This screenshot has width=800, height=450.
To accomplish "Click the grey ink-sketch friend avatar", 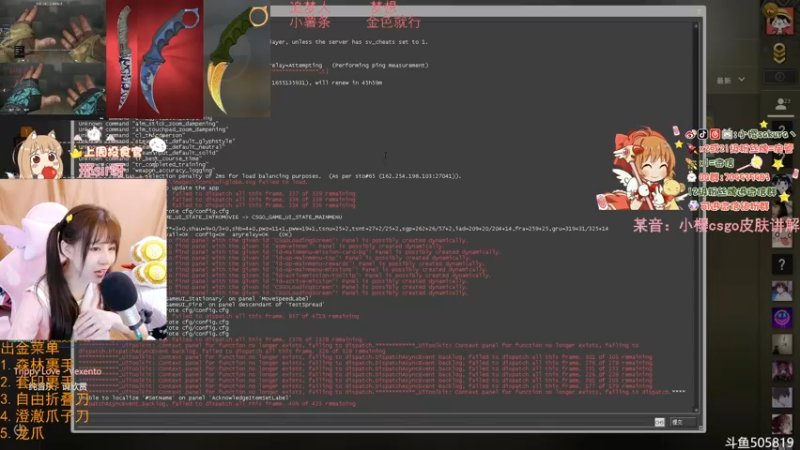I will click(782, 344).
